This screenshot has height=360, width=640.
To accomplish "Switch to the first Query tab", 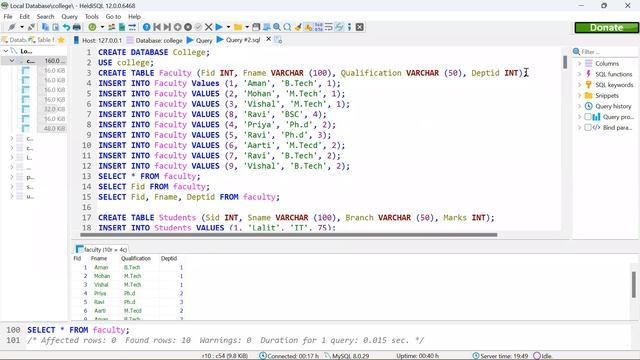I will (x=200, y=40).
